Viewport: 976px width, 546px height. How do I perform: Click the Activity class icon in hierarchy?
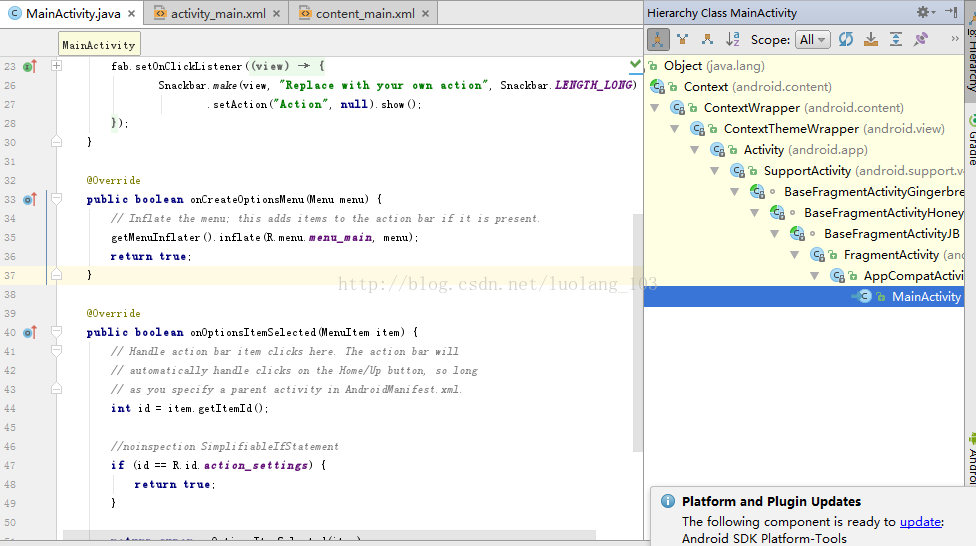718,150
